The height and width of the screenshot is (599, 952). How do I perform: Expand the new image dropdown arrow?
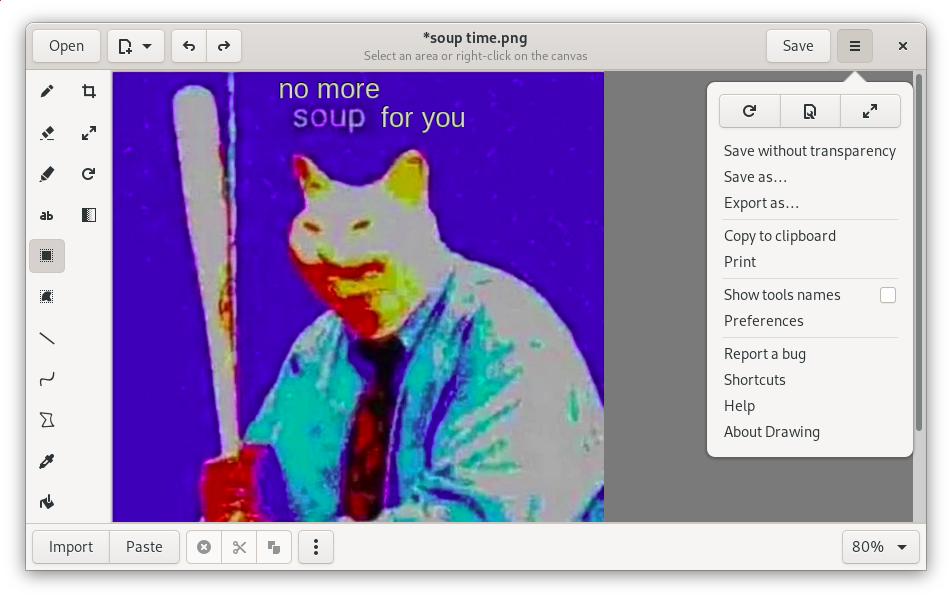147,46
